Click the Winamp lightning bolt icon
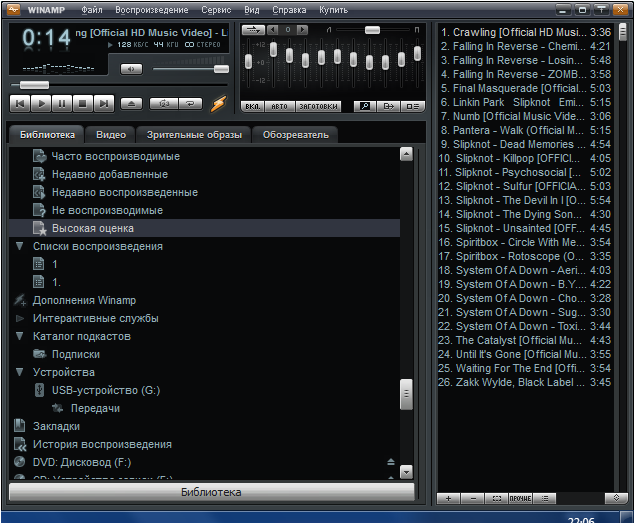 (x=218, y=104)
